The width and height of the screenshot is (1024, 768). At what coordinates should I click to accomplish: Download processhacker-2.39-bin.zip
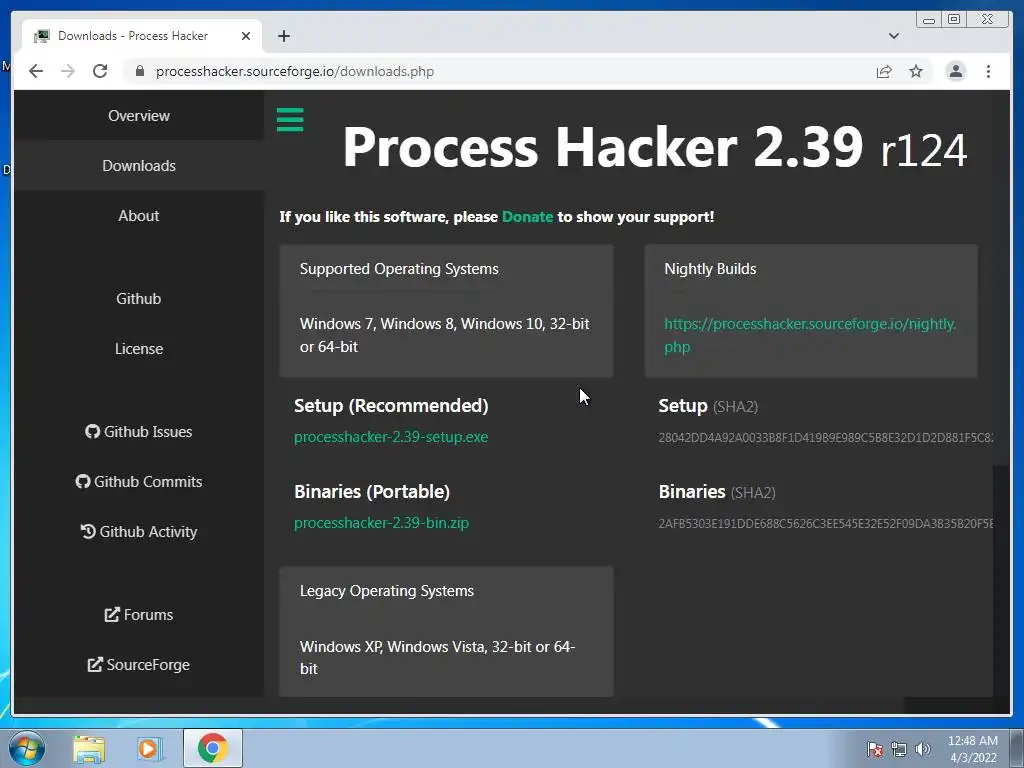click(x=381, y=523)
